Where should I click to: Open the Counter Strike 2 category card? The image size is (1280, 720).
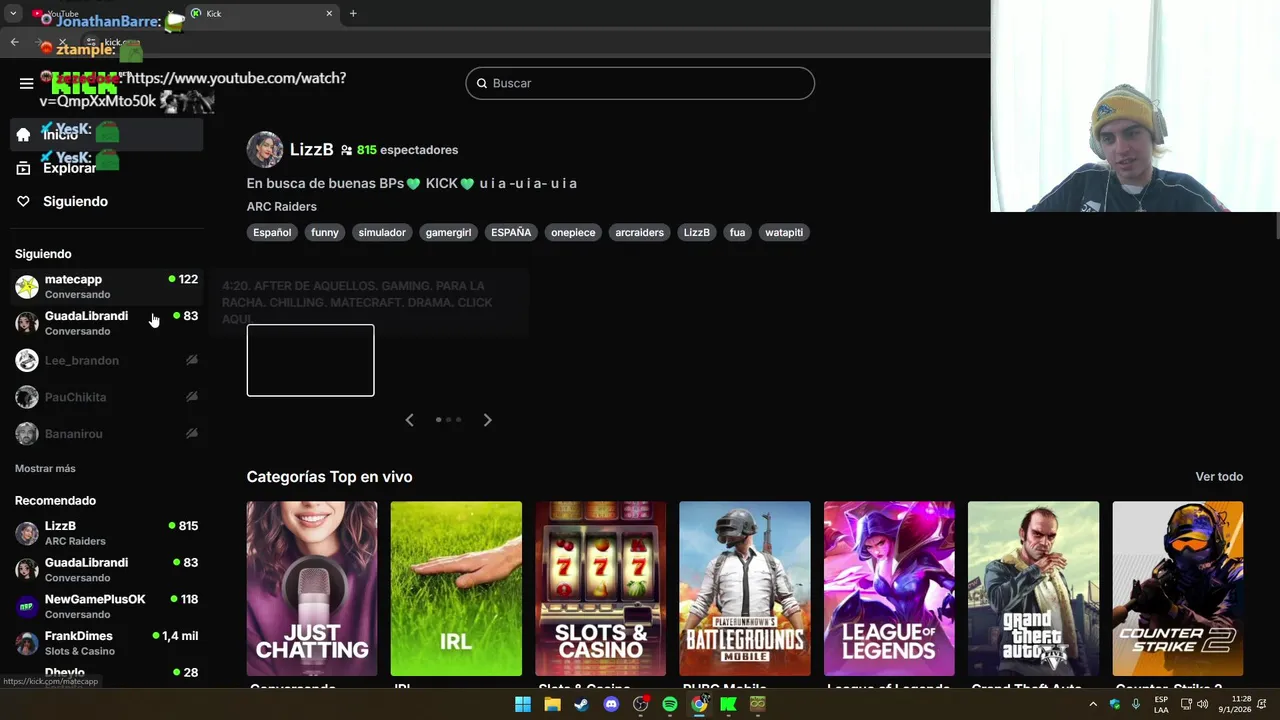1178,589
